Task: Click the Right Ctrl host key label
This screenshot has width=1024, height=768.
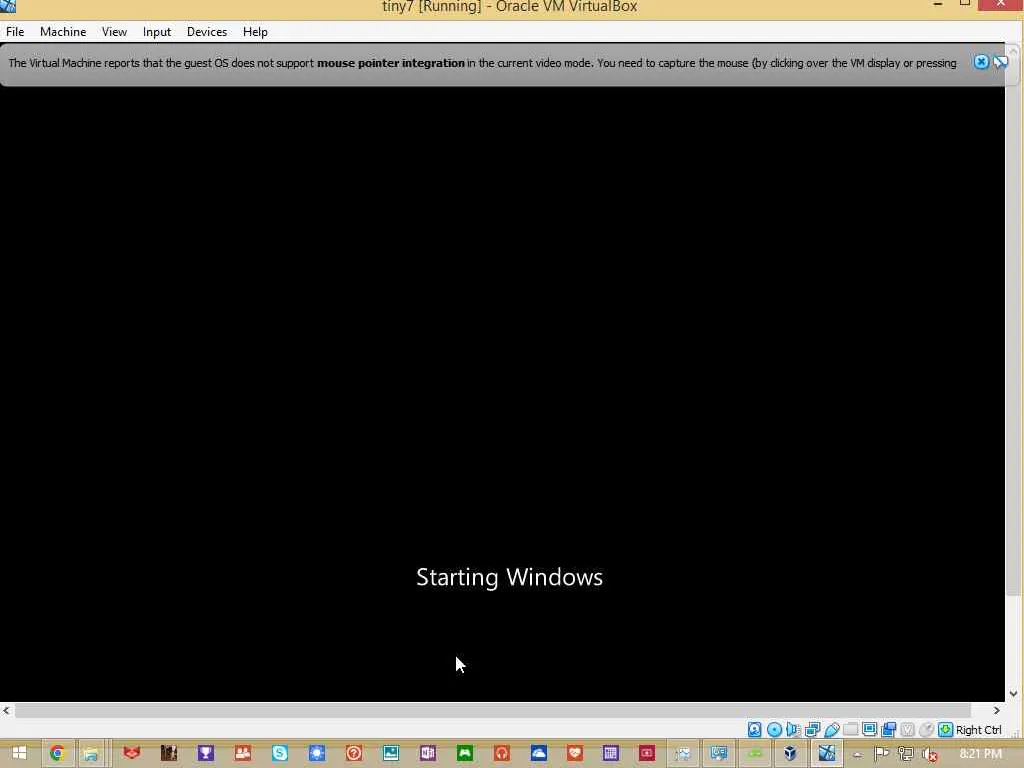Action: coord(978,730)
